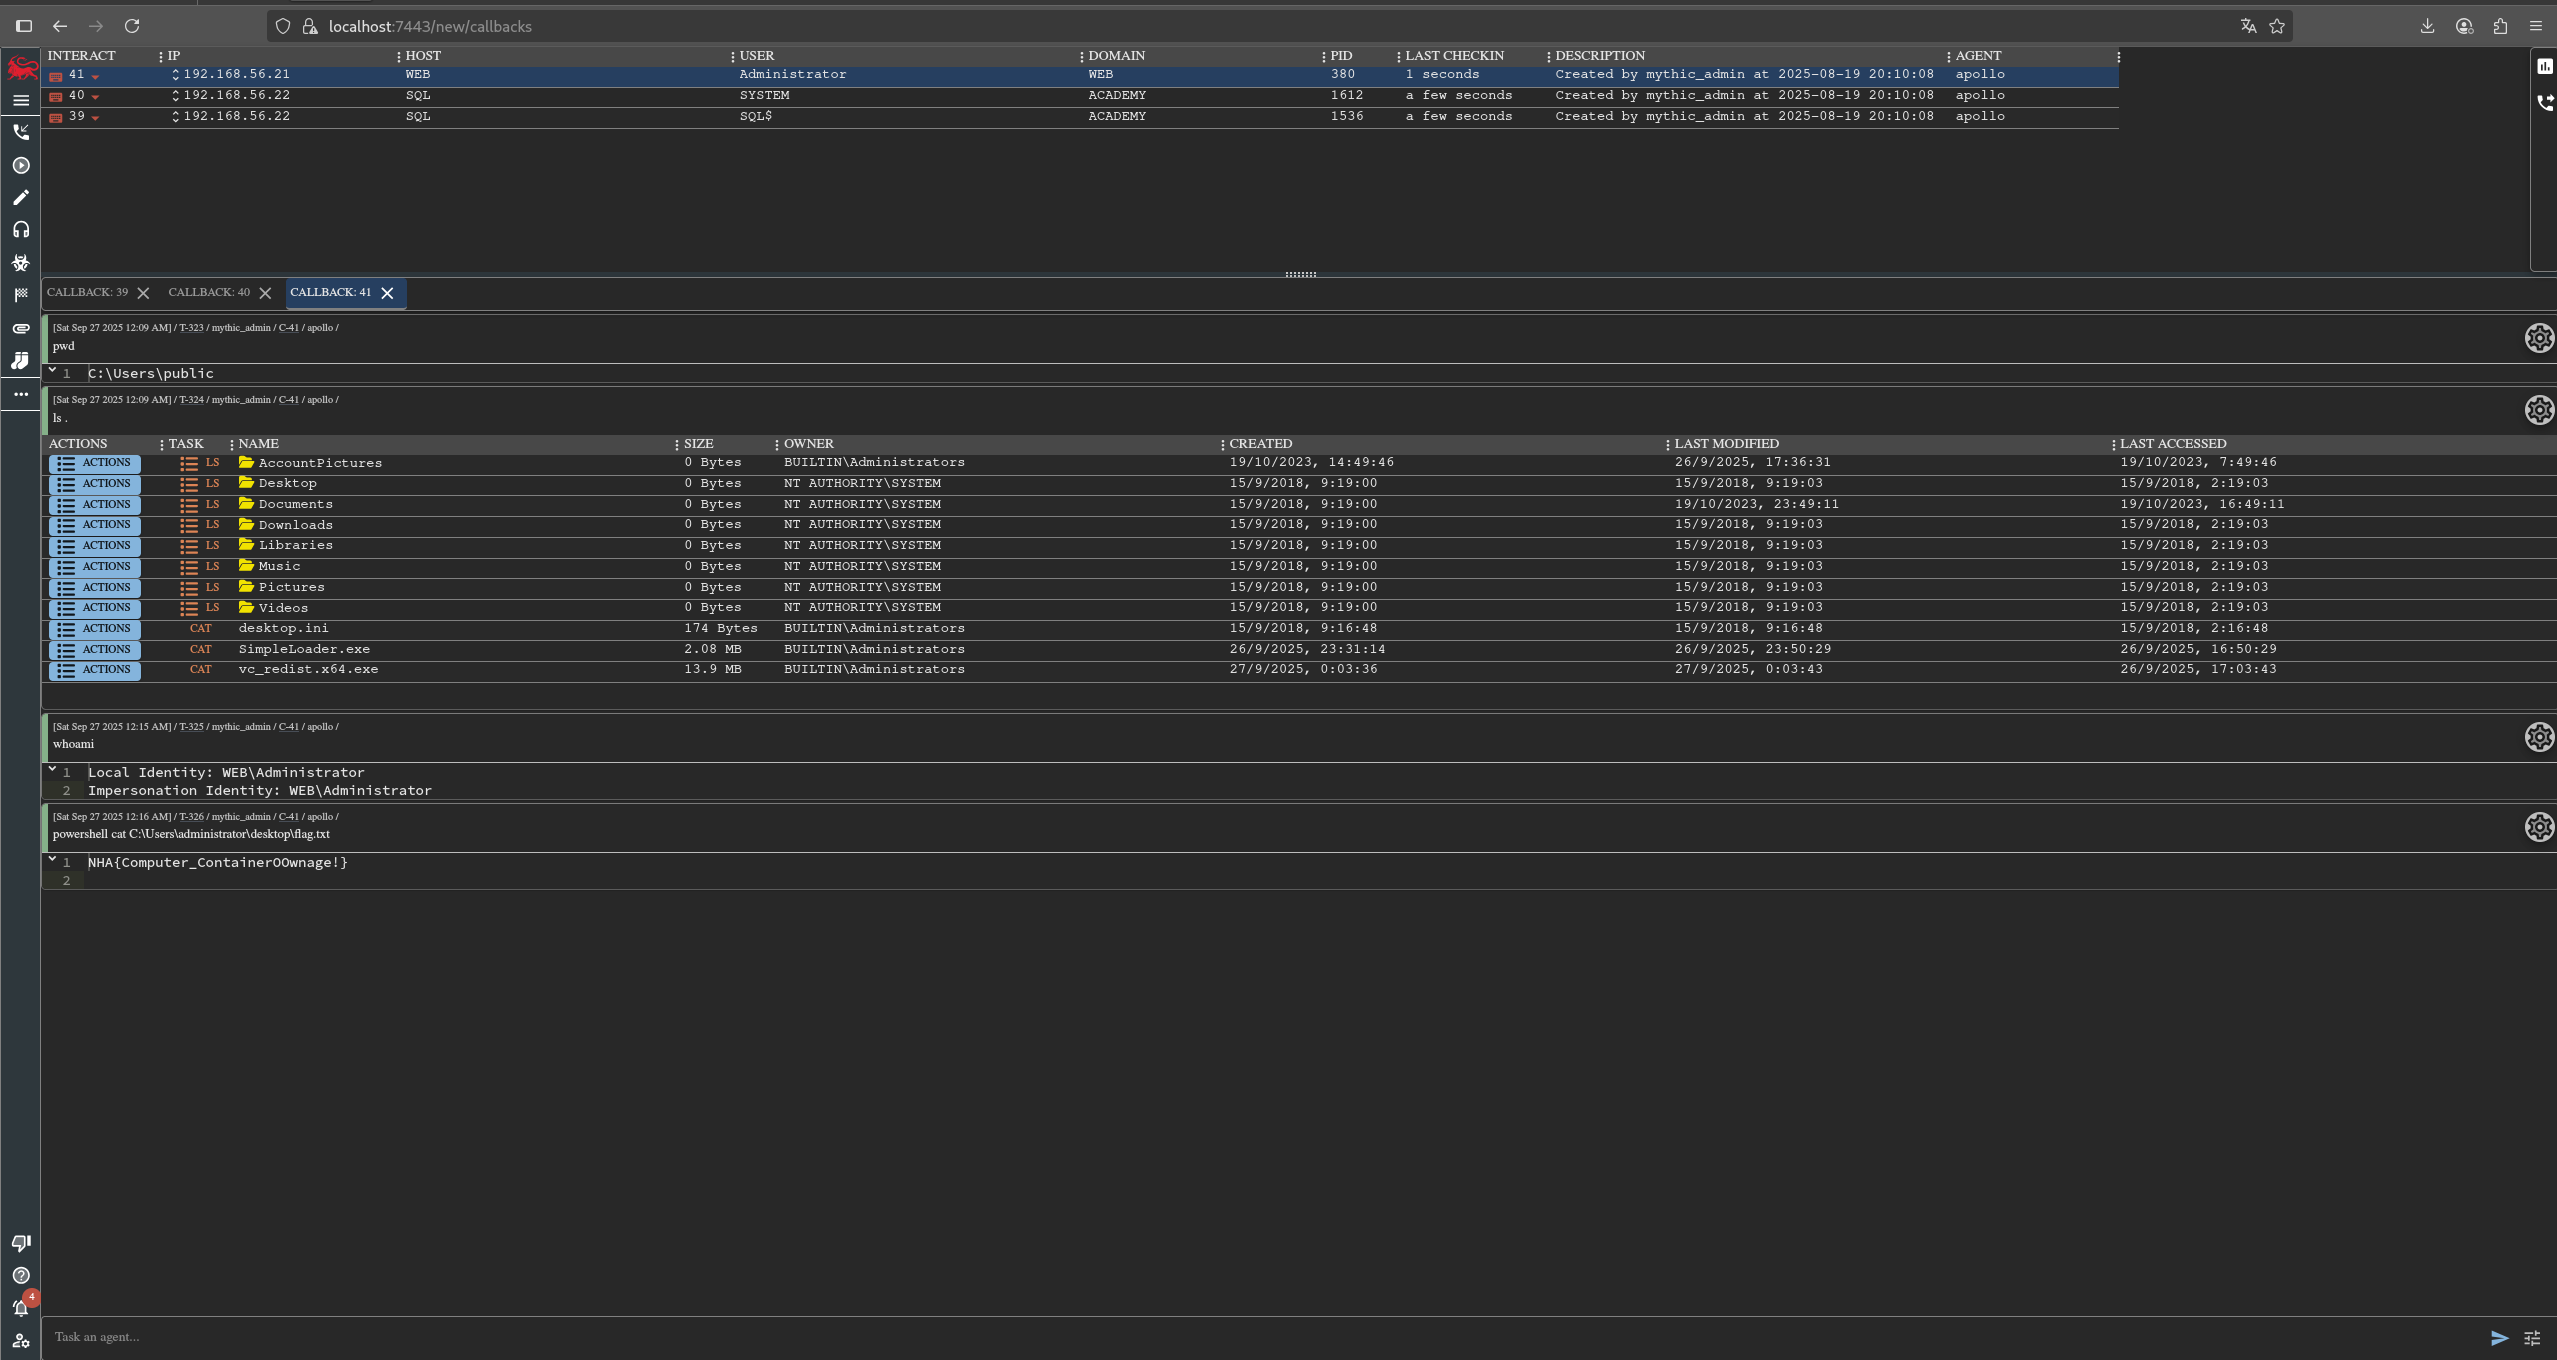
Task: Click the Task an agent input field
Action: [1200, 1337]
